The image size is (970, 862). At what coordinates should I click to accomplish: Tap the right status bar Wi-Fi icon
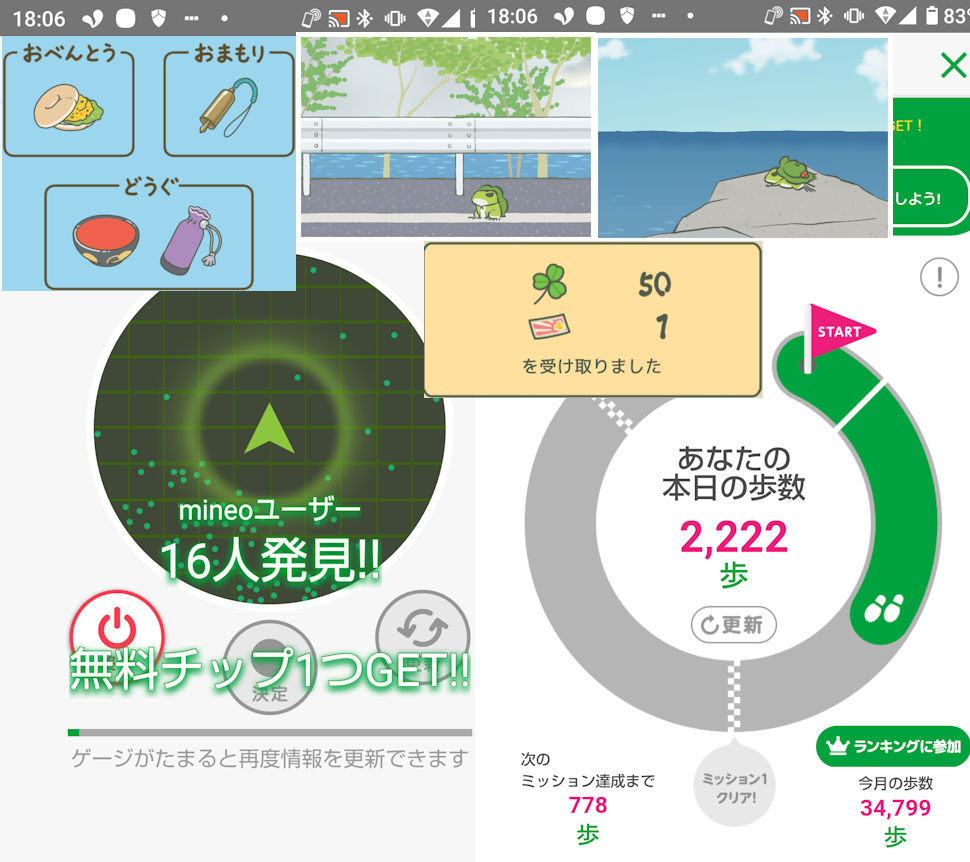coord(886,16)
